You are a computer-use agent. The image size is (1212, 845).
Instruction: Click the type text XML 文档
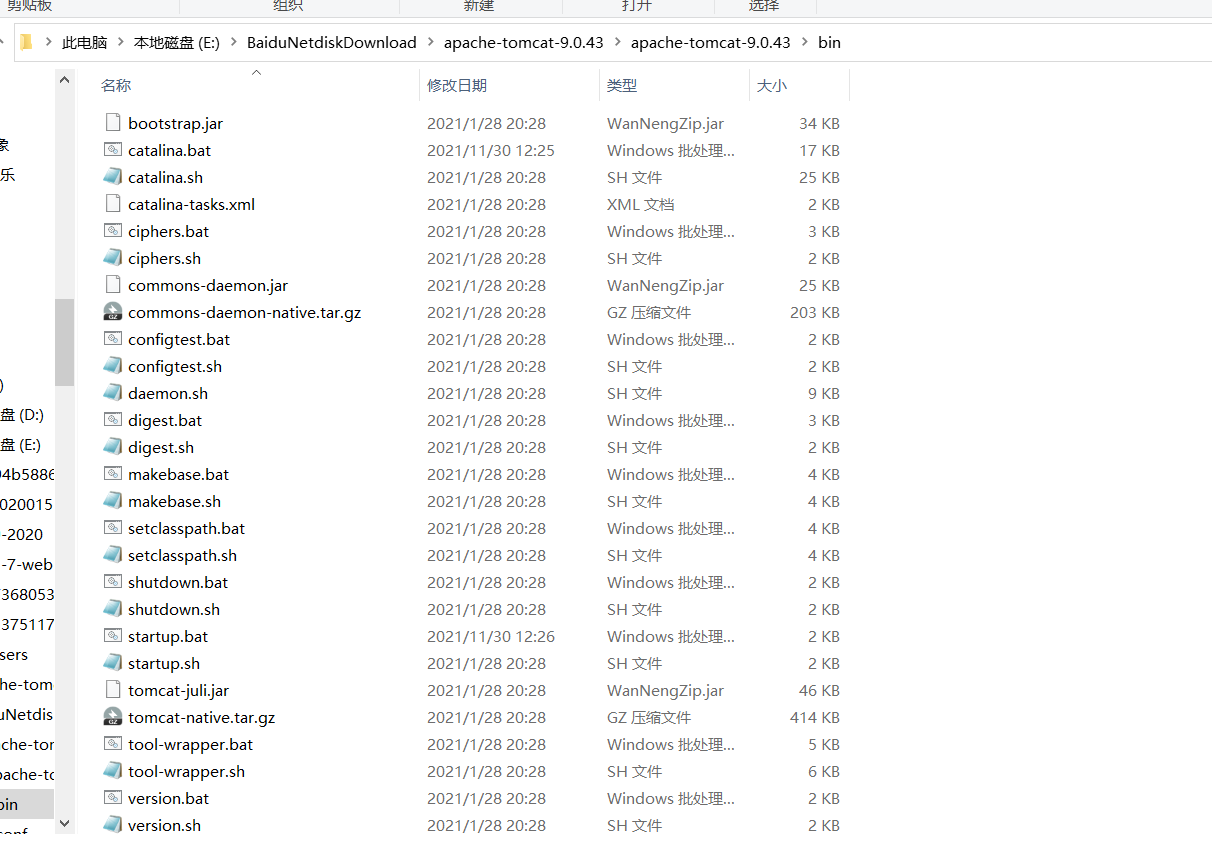click(641, 204)
